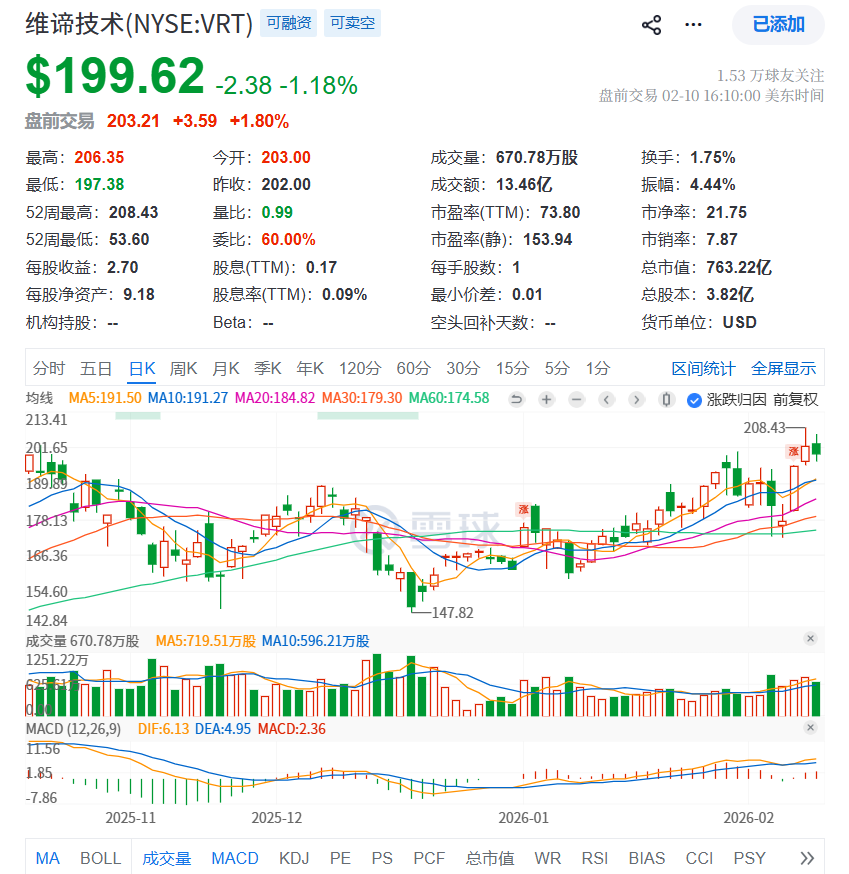Image resolution: width=849 pixels, height=874 pixels.
Task: Click the MA20:184.82 moving average label
Action: point(275,398)
